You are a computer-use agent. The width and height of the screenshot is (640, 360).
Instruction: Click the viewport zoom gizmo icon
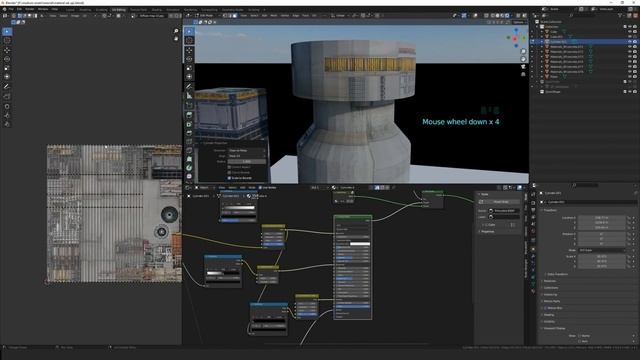523,51
